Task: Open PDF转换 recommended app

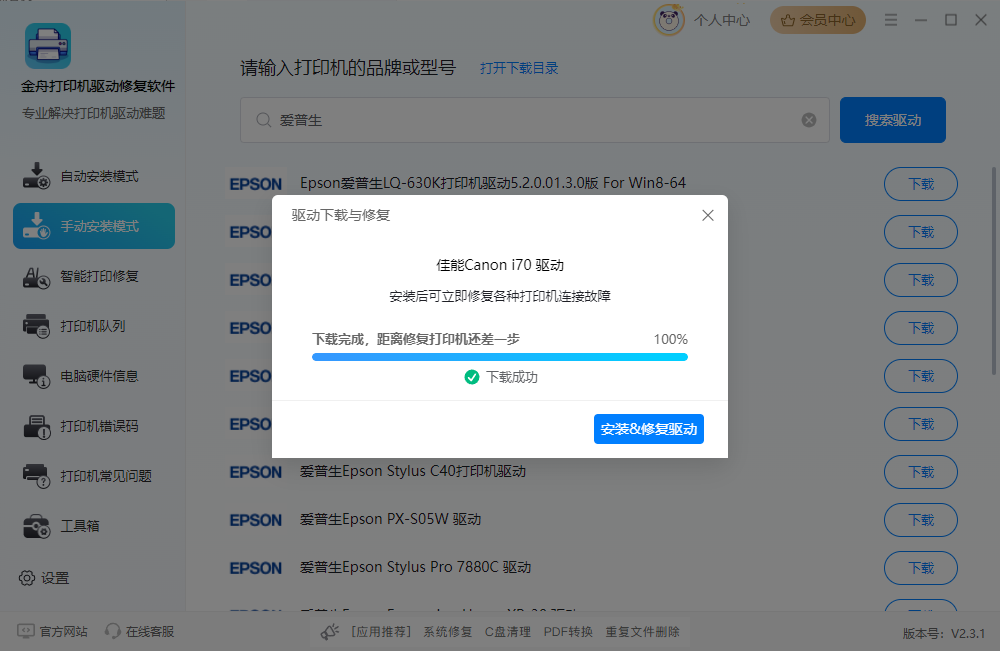Action: 568,631
